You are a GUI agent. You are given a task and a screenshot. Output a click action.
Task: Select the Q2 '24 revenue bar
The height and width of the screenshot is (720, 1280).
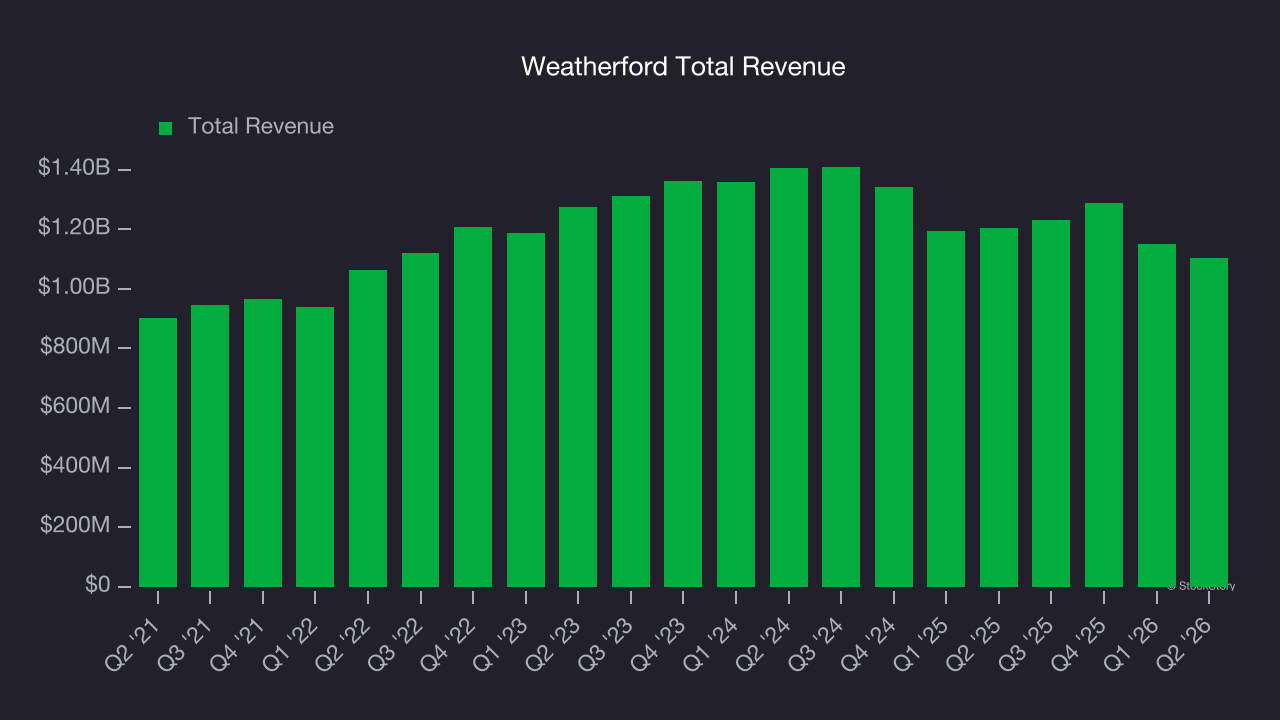[789, 377]
